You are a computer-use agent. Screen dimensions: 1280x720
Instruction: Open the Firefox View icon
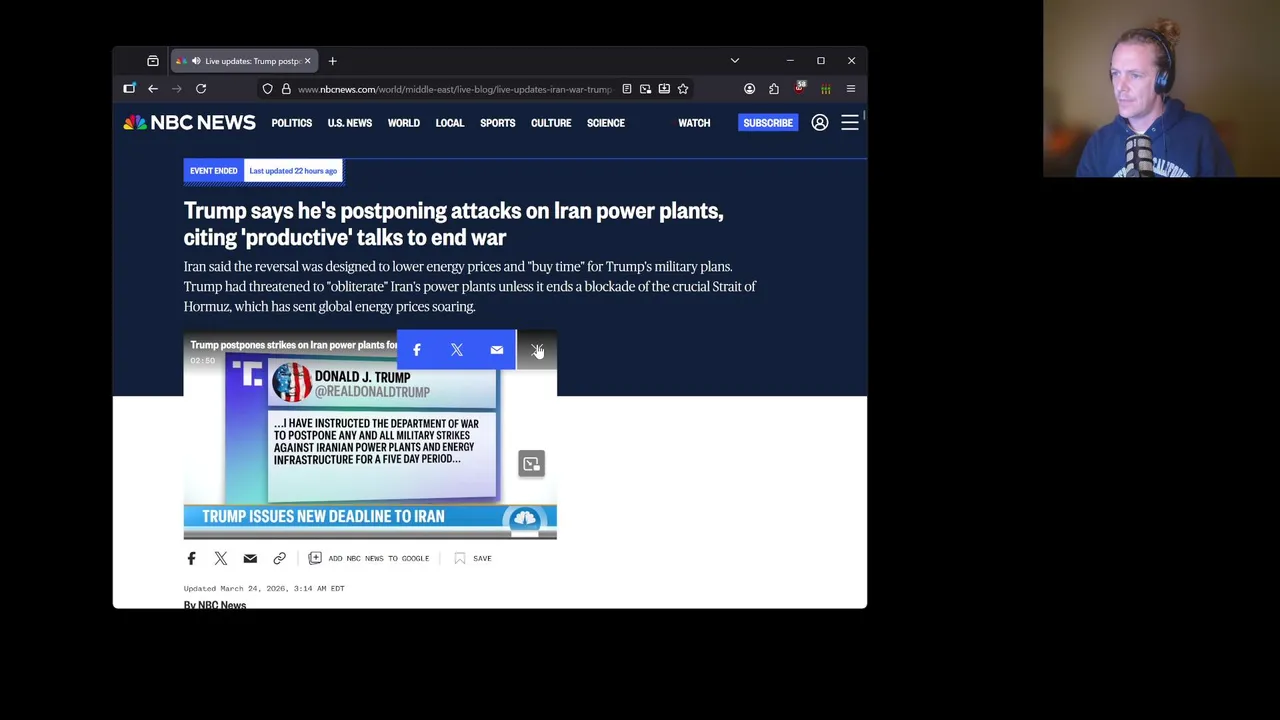point(153,61)
